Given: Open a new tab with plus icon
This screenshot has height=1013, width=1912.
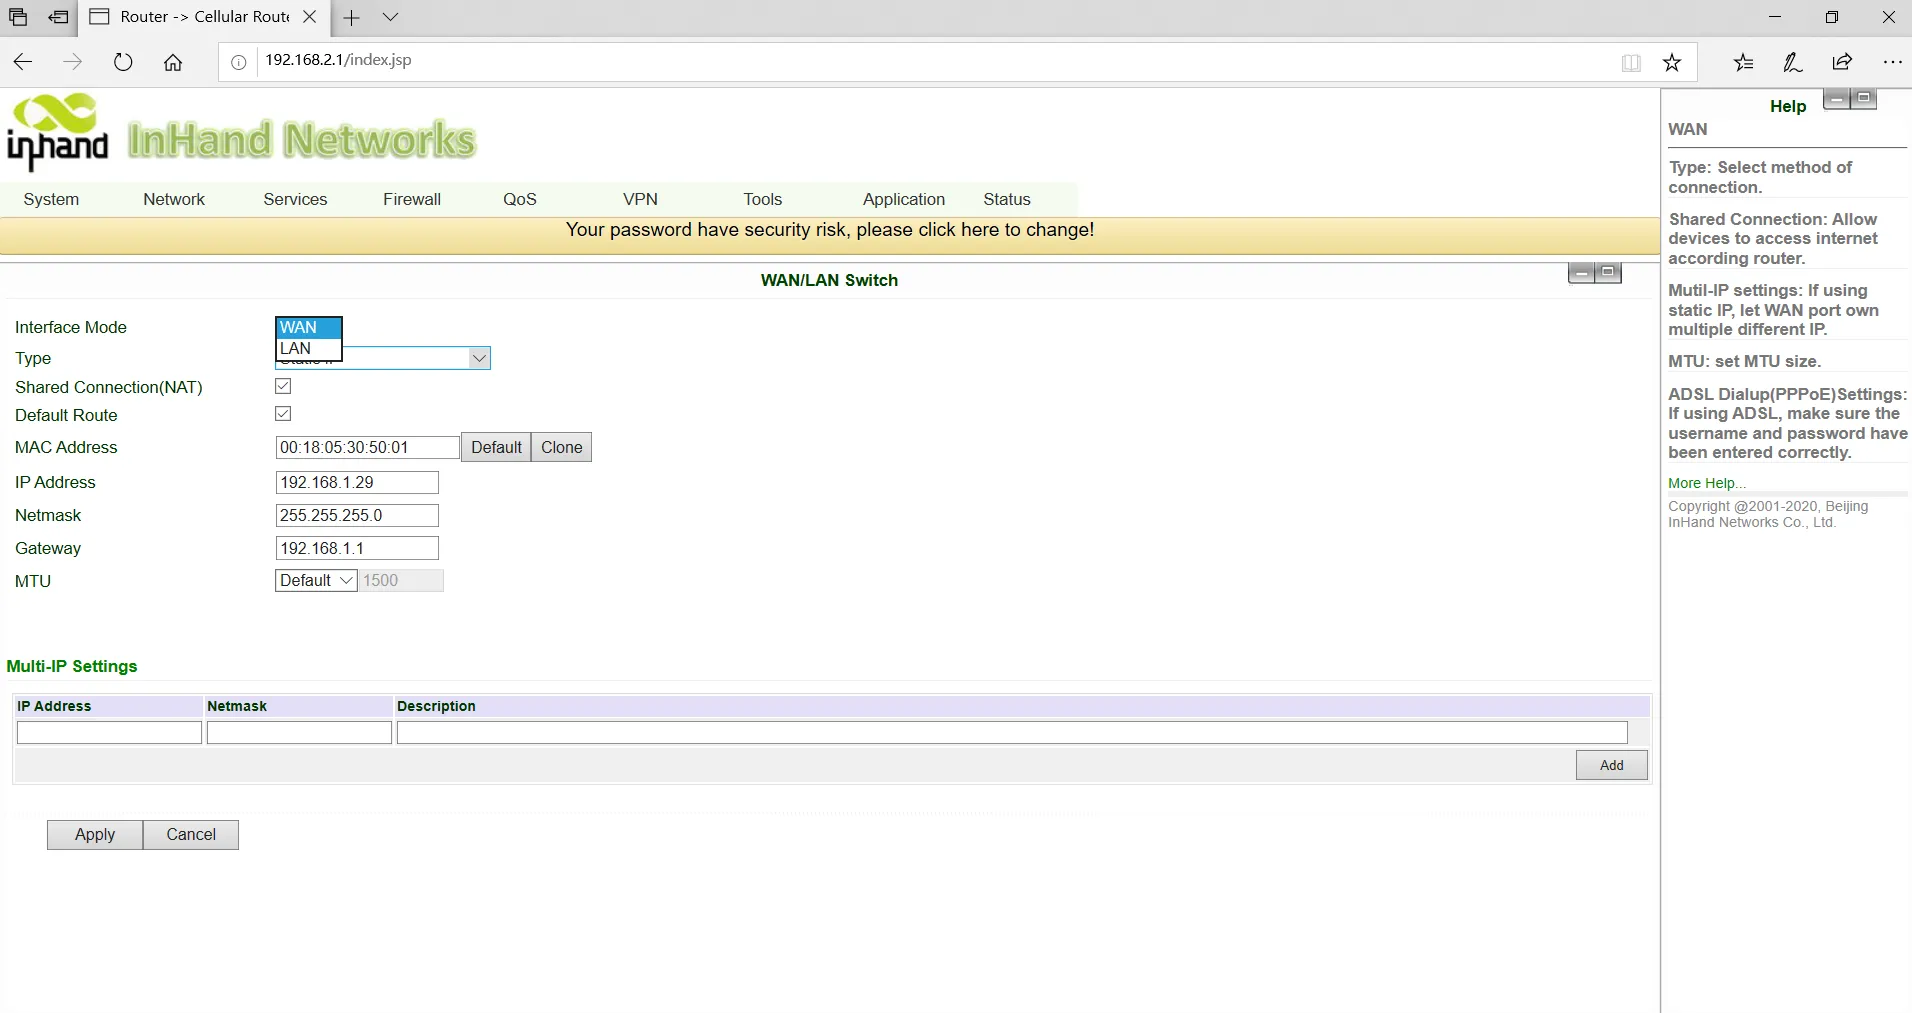Looking at the screenshot, I should [351, 17].
